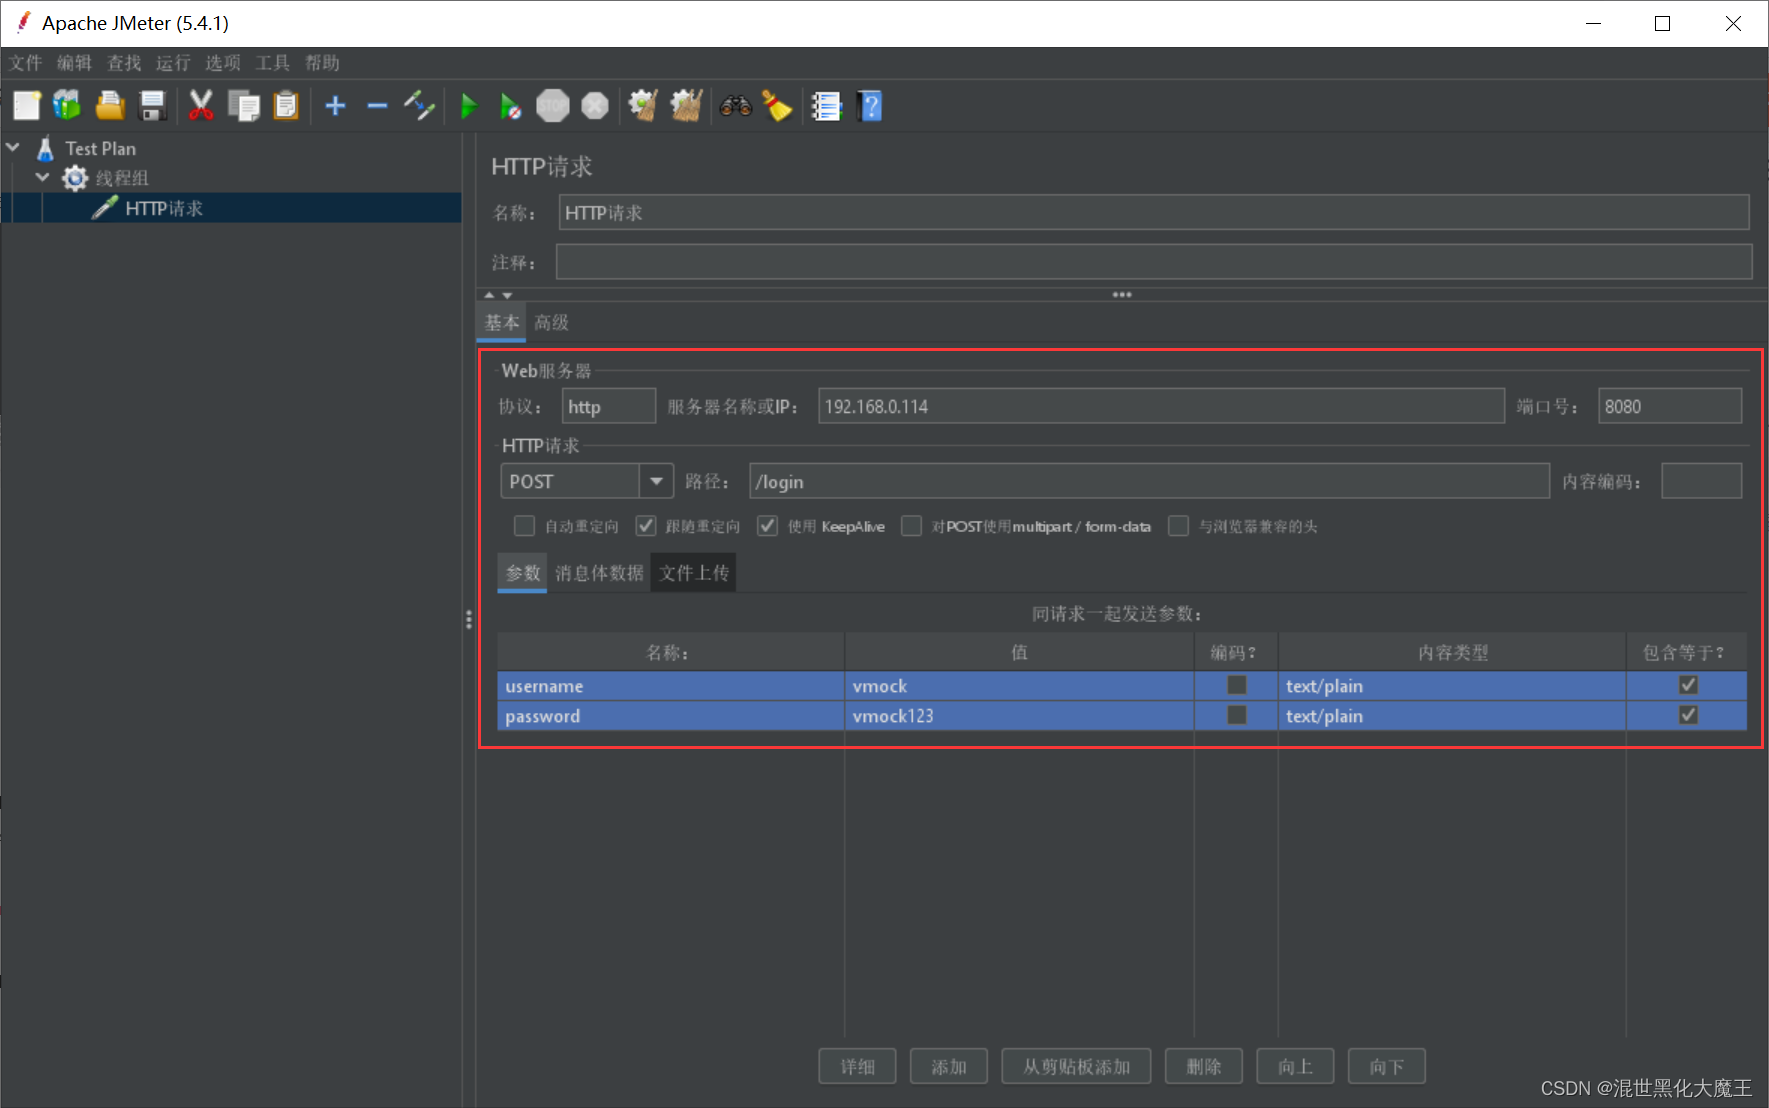Viewport: 1769px width, 1108px height.
Task: Click the Shutdown round icon
Action: 595,105
